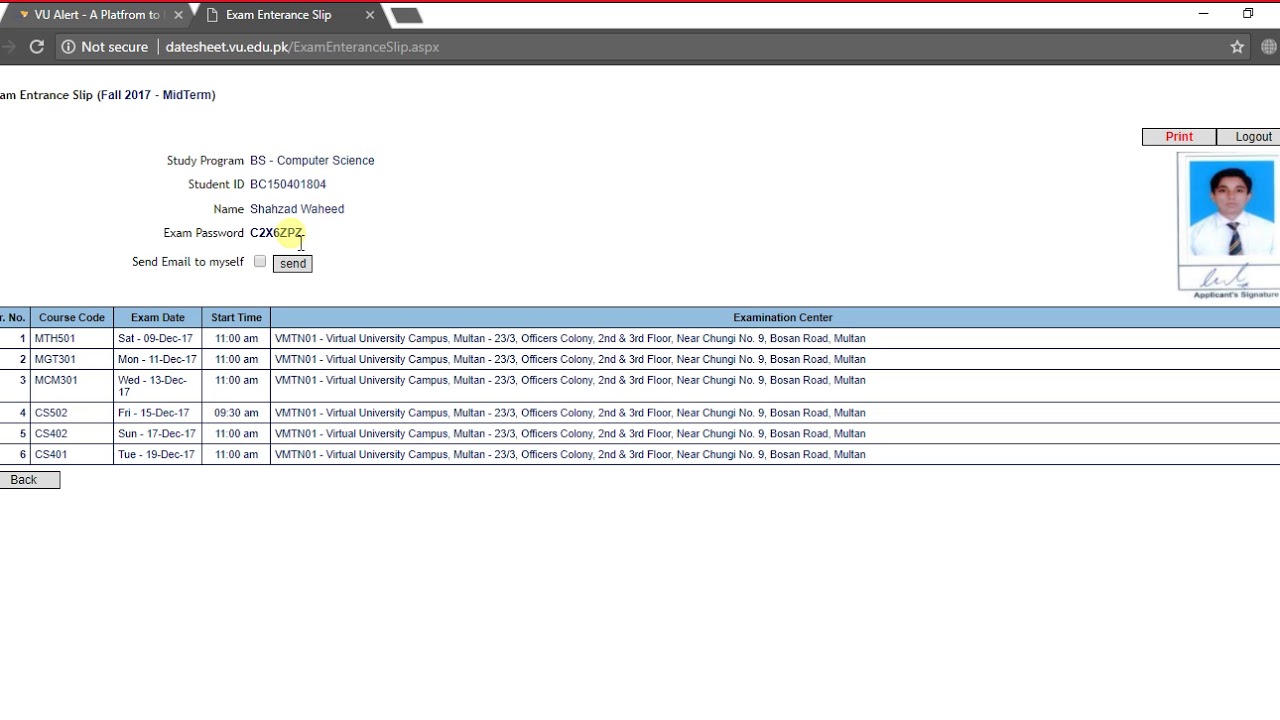Bookmark this page with the star icon
Image resolution: width=1280 pixels, height=720 pixels.
(1237, 47)
